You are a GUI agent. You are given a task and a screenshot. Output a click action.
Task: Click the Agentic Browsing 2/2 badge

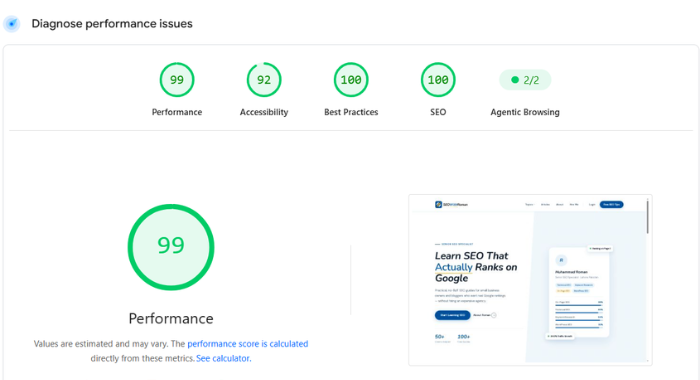[x=525, y=80]
